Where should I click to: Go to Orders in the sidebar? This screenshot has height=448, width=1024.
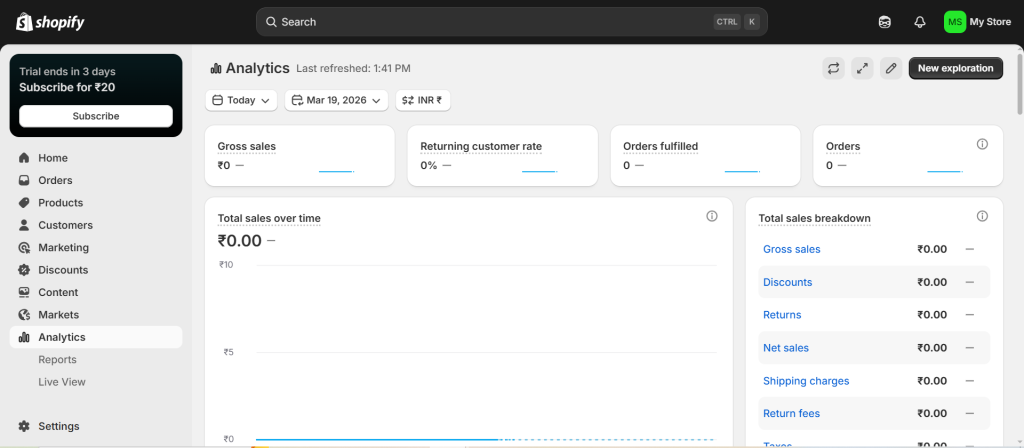[x=55, y=180]
